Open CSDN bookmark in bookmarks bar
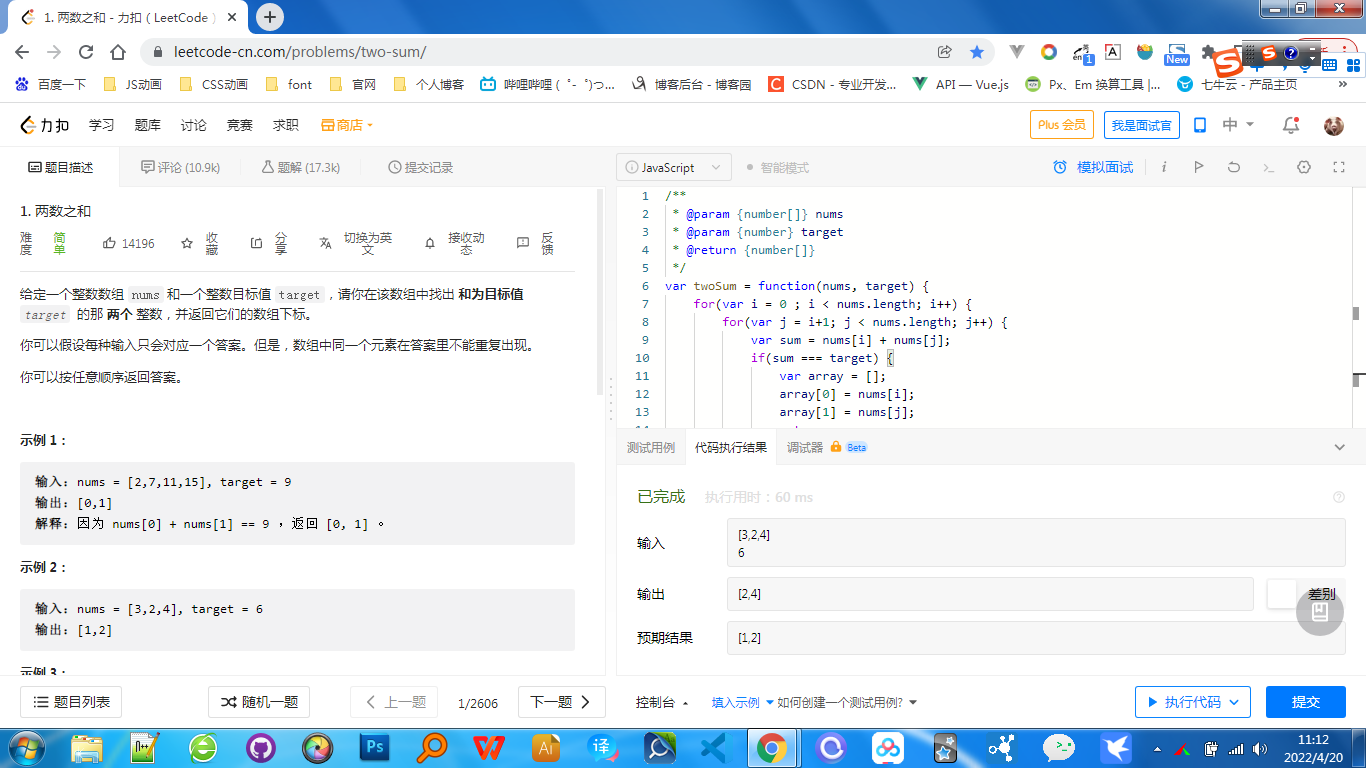Screen dimensions: 1366x768 coord(833,85)
